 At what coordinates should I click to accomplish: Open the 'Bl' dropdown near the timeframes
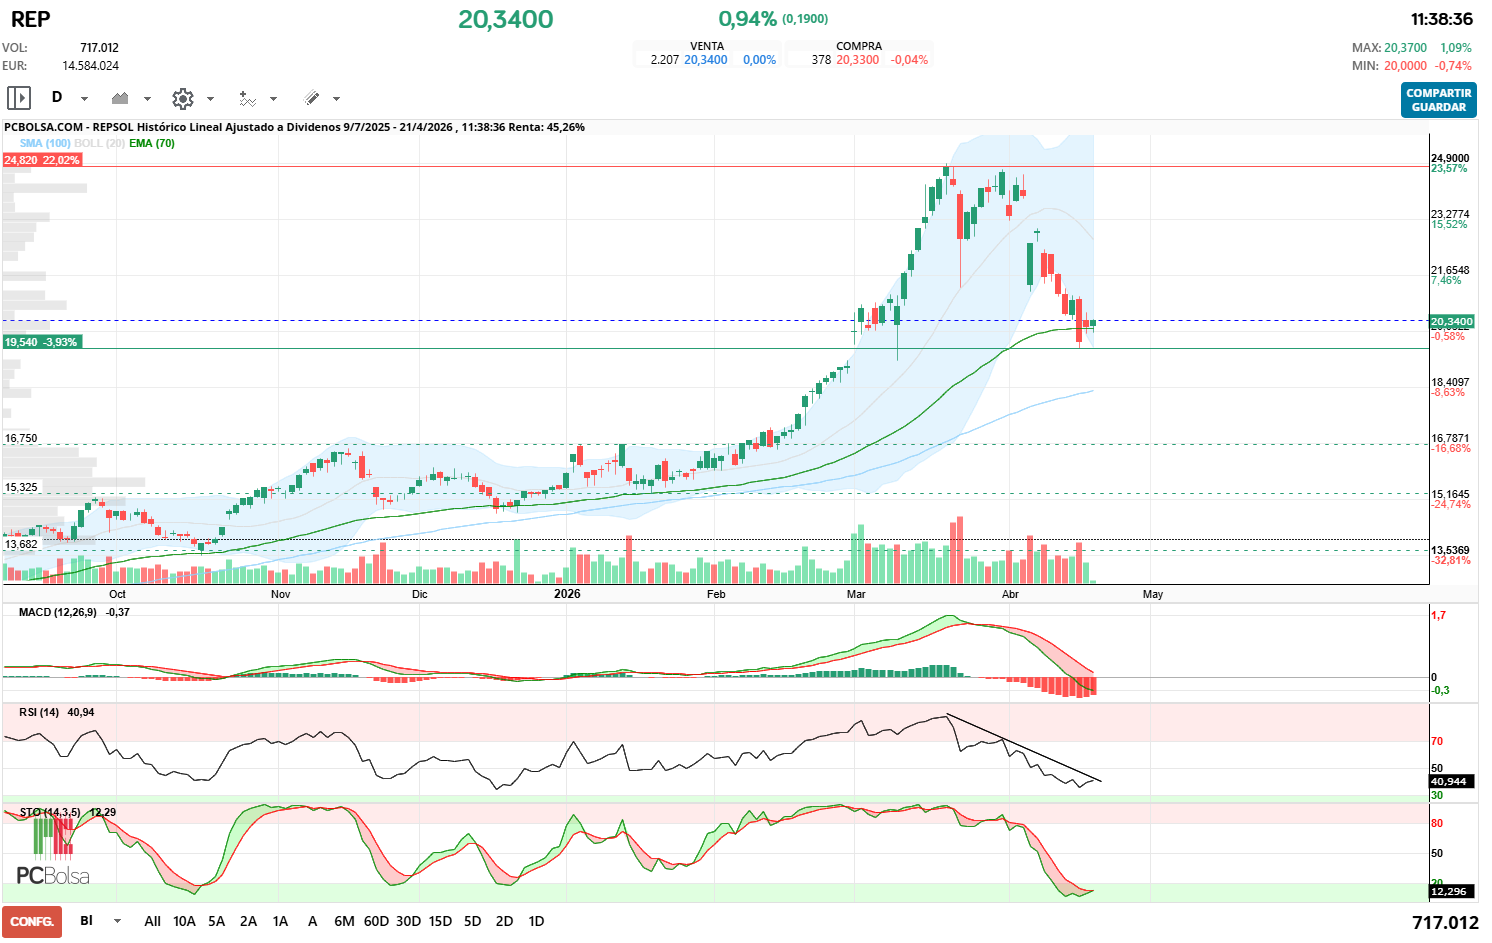click(x=96, y=921)
